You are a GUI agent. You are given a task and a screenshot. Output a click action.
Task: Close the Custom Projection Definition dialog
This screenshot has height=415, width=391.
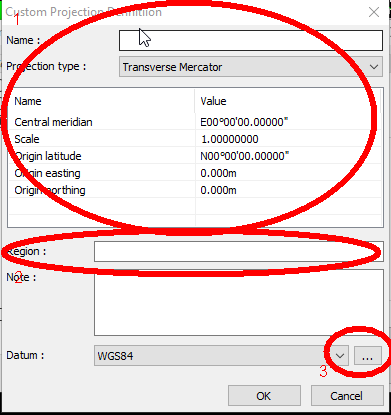coord(374,12)
